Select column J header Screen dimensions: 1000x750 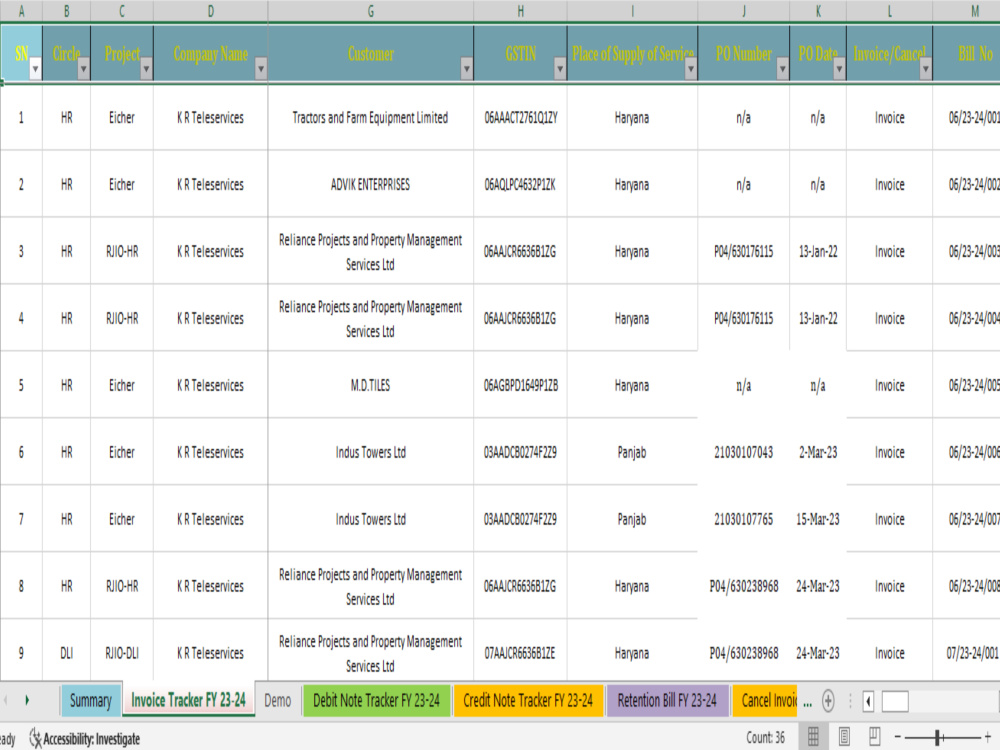(x=744, y=11)
